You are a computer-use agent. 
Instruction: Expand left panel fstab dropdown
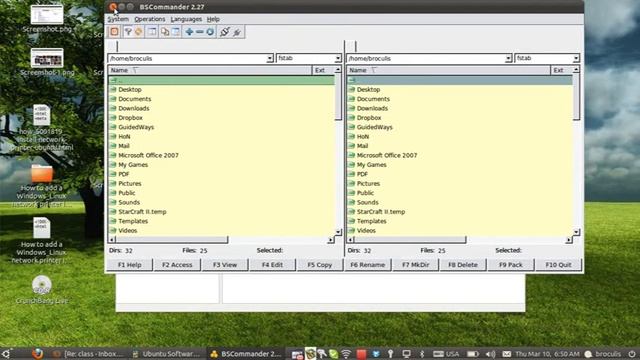(x=338, y=58)
